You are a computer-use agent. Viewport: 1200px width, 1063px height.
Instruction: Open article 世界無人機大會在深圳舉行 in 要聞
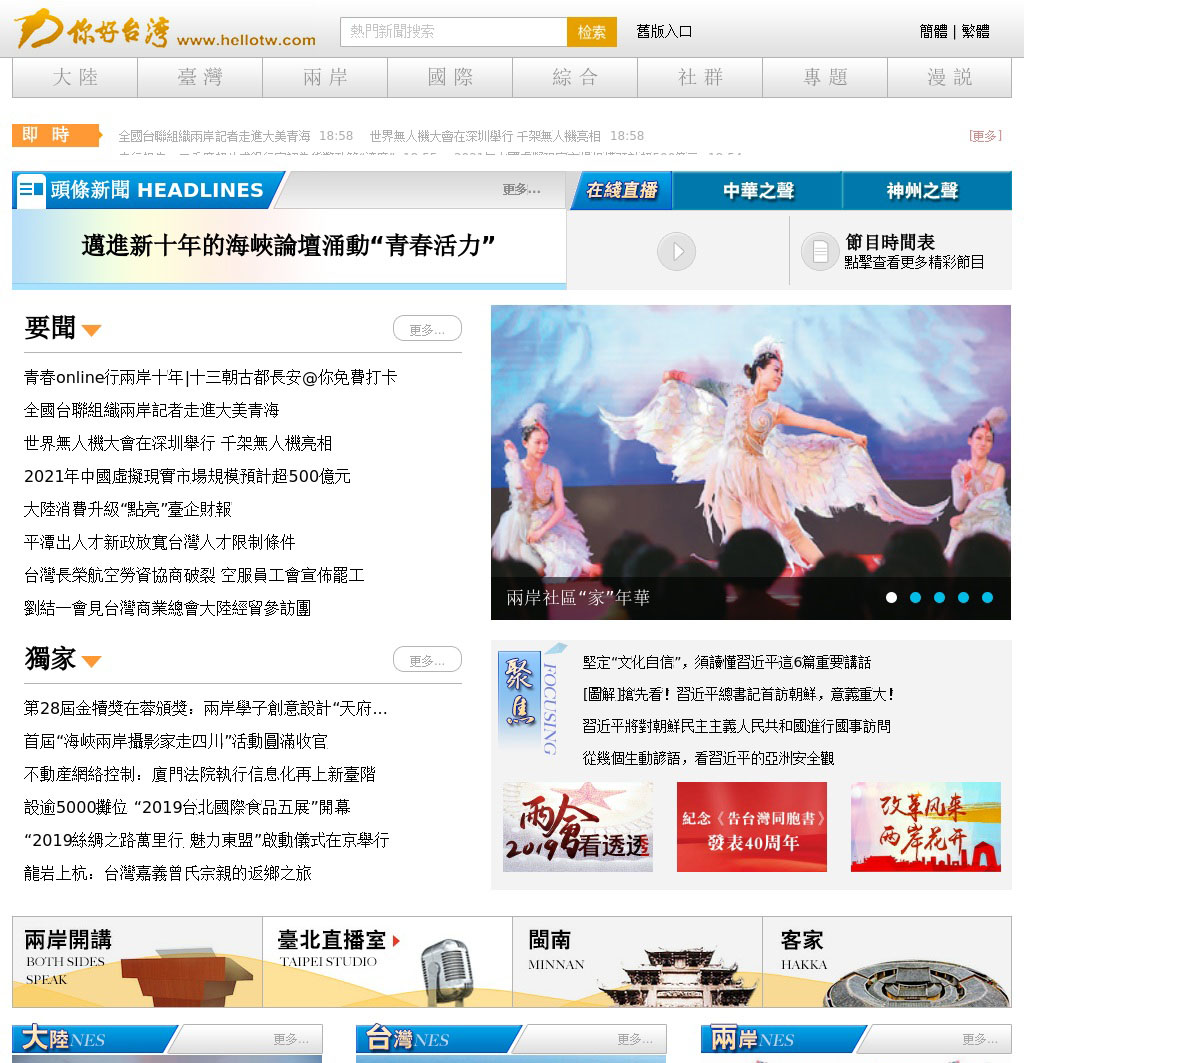[178, 444]
